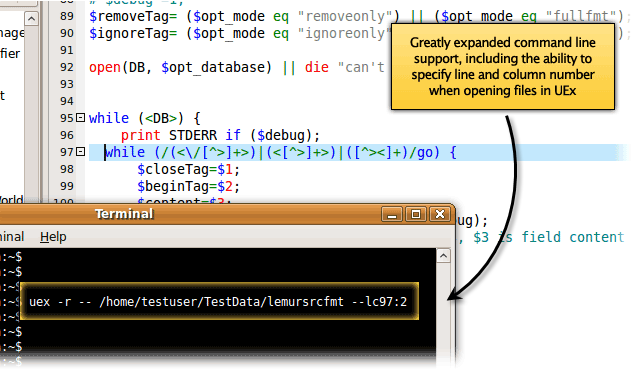Minimize the Terminal window
Screen dimensions: 637x372
[x=392, y=214]
